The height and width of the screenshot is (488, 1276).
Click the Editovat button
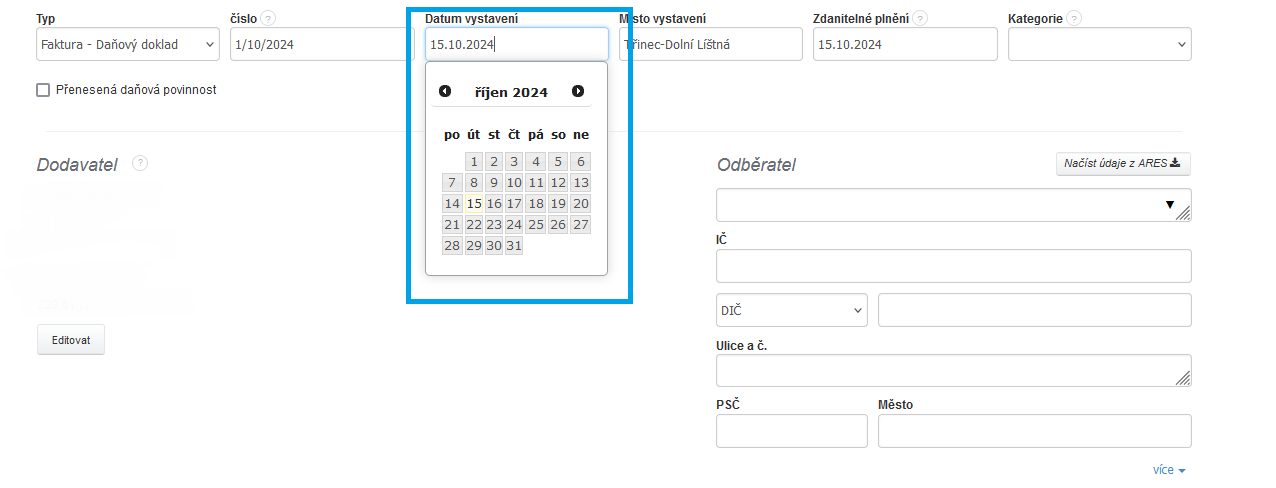pos(71,340)
